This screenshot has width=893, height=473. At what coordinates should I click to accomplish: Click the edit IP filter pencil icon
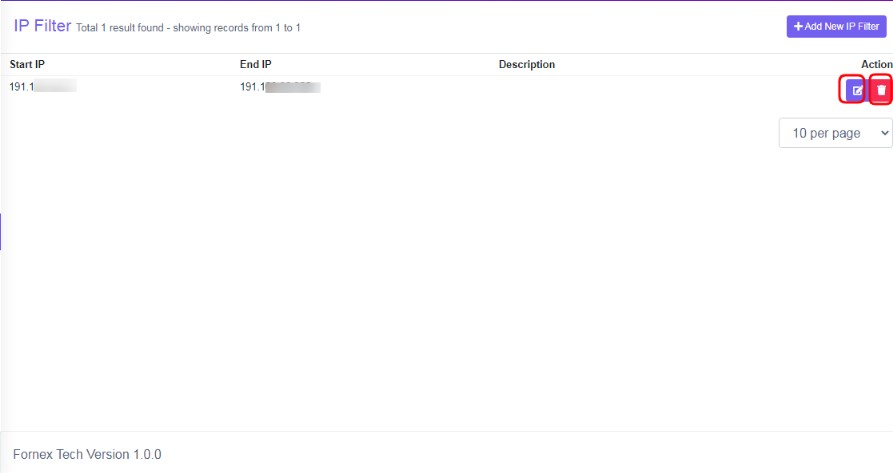855,90
